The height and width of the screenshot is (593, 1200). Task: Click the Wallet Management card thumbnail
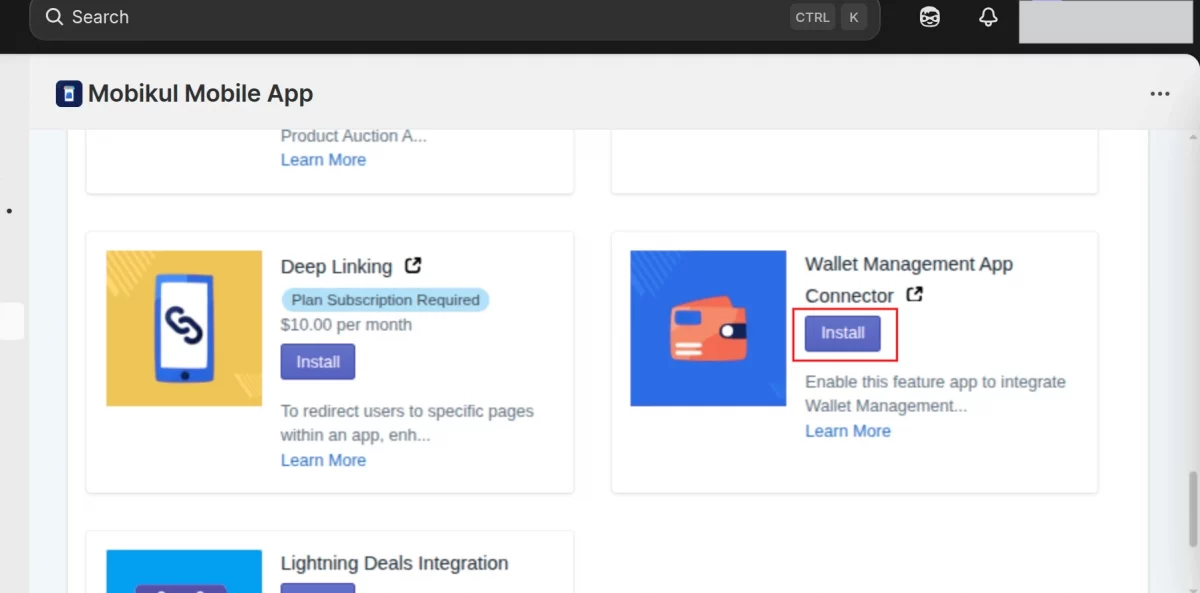708,328
